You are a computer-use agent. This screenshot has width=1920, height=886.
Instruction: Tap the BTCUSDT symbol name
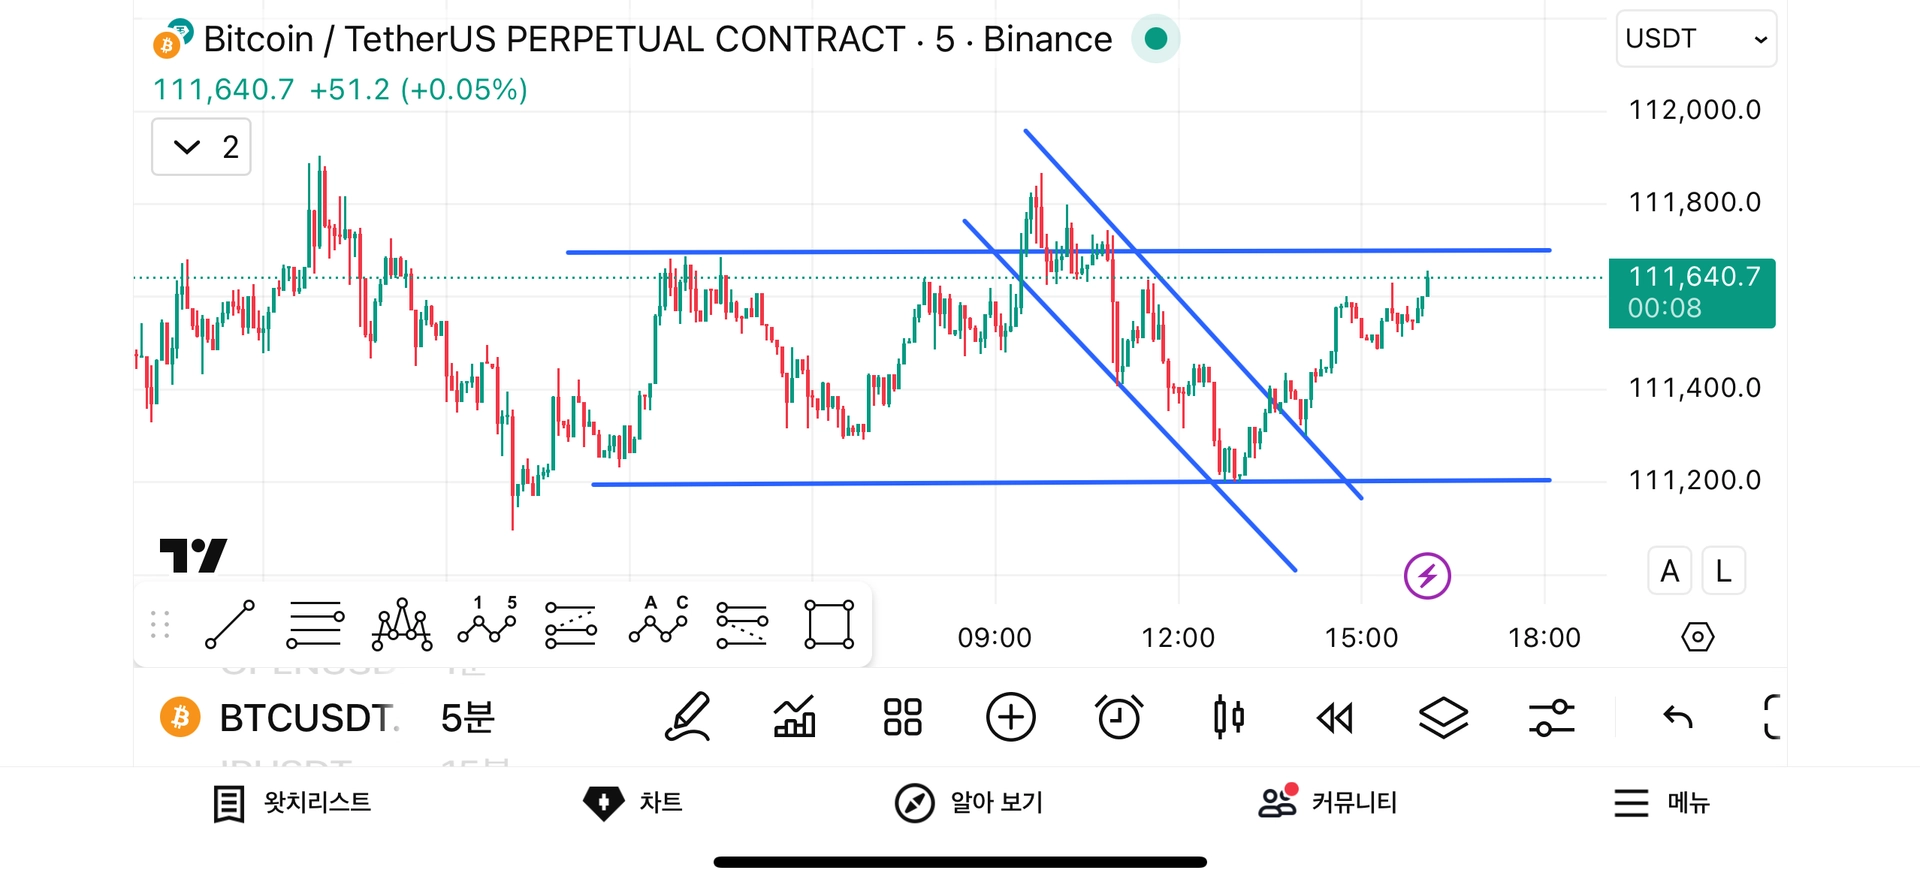tap(306, 717)
